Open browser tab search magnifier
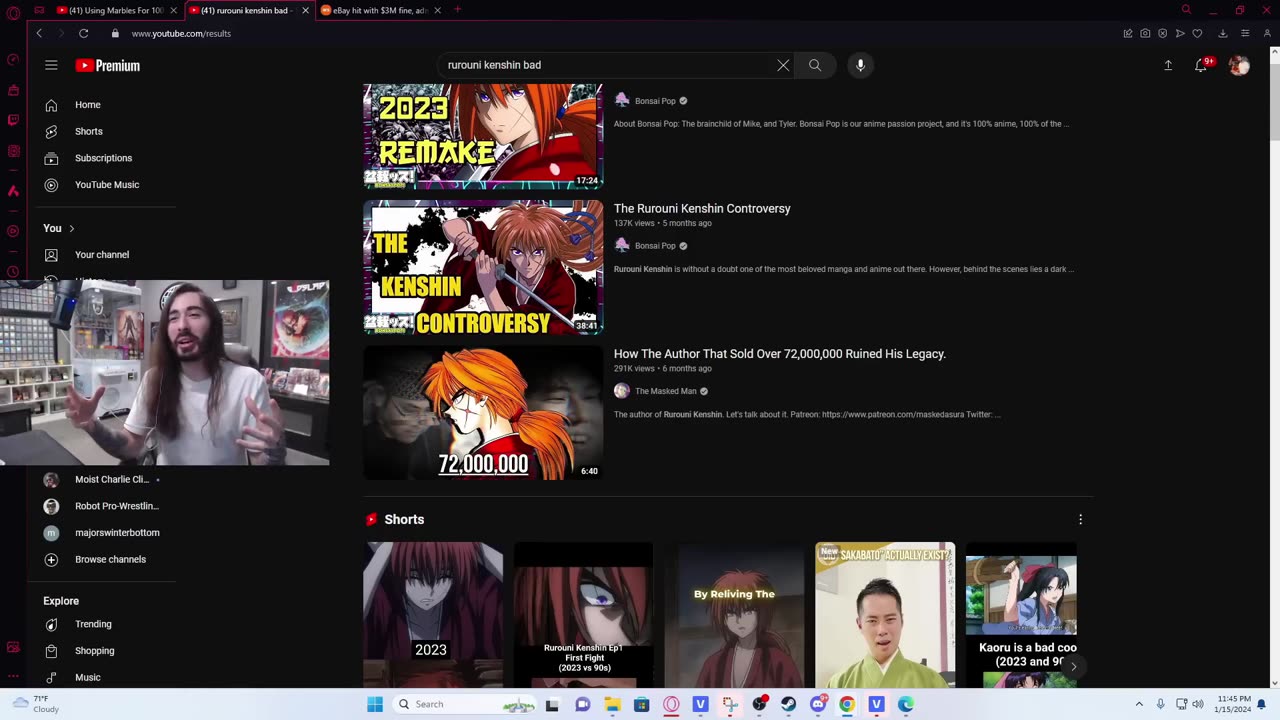 (x=1186, y=10)
